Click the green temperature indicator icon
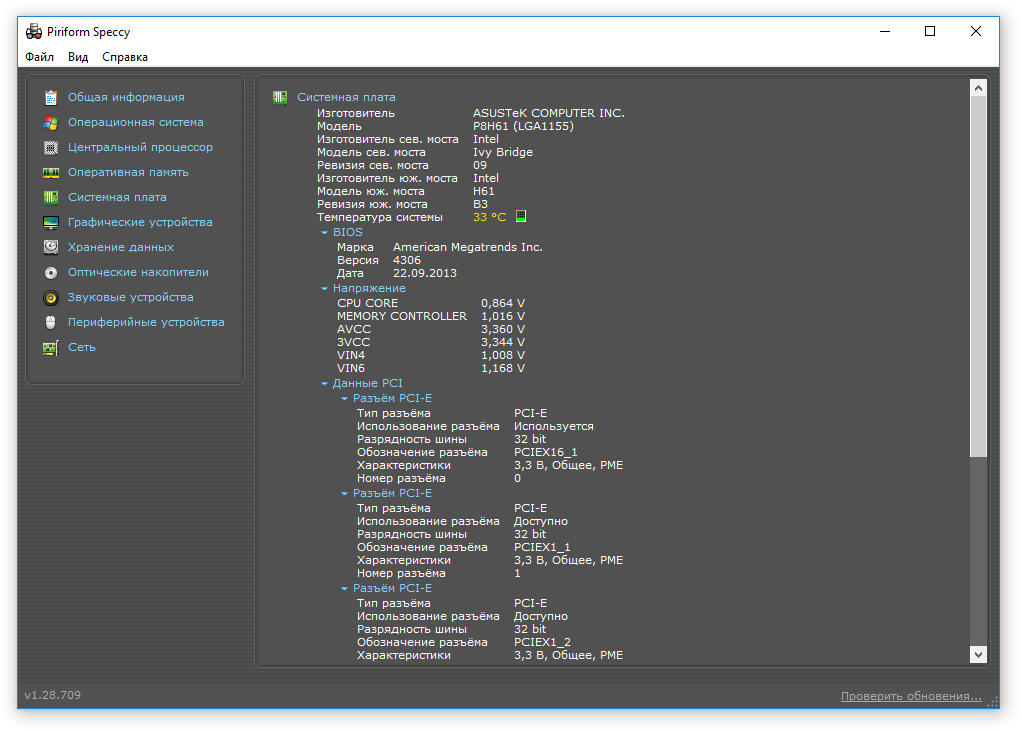 pyautogui.click(x=521, y=216)
